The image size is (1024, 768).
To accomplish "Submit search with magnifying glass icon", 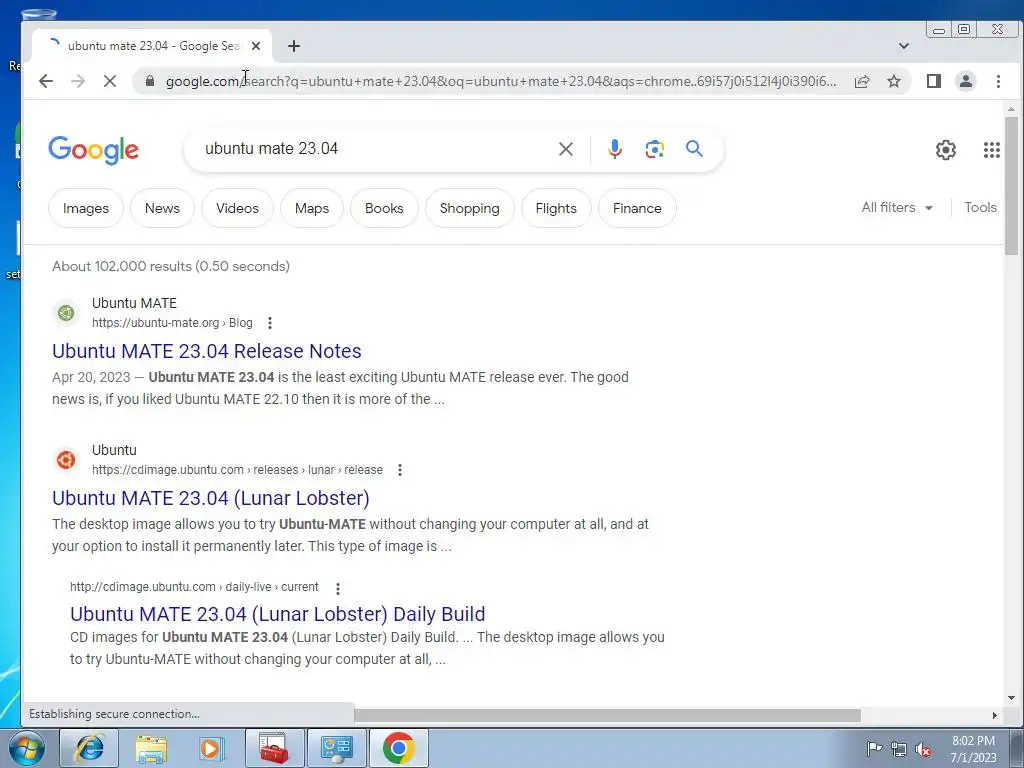I will (694, 149).
